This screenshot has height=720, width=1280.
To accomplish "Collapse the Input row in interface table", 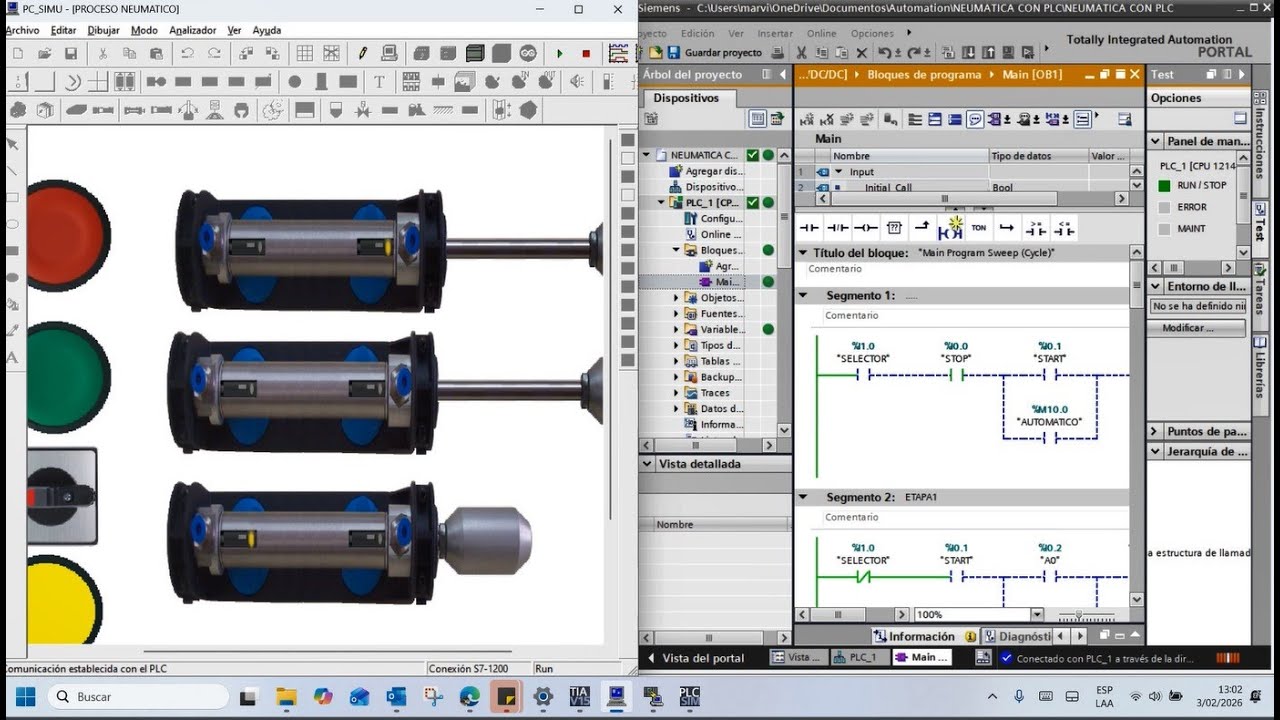I will [839, 172].
